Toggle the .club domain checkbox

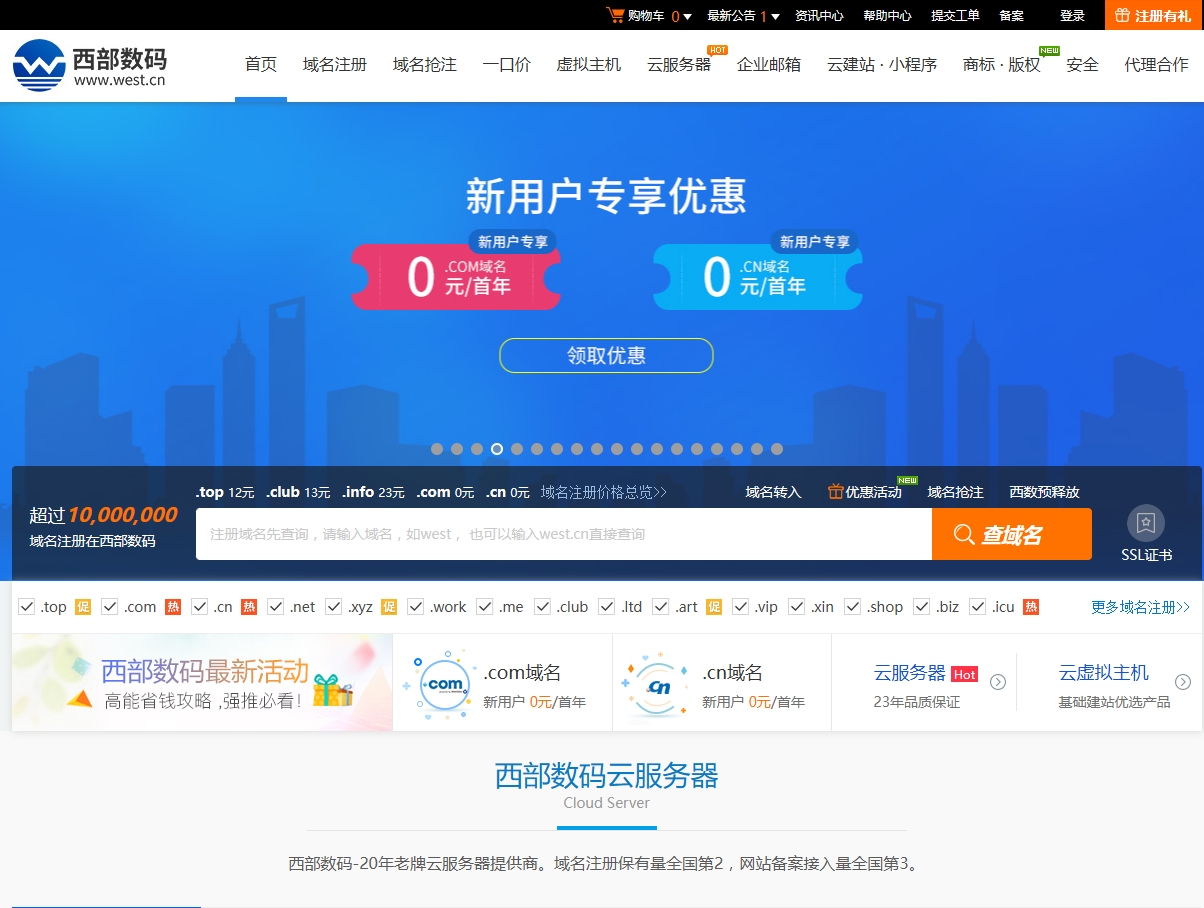[x=543, y=606]
